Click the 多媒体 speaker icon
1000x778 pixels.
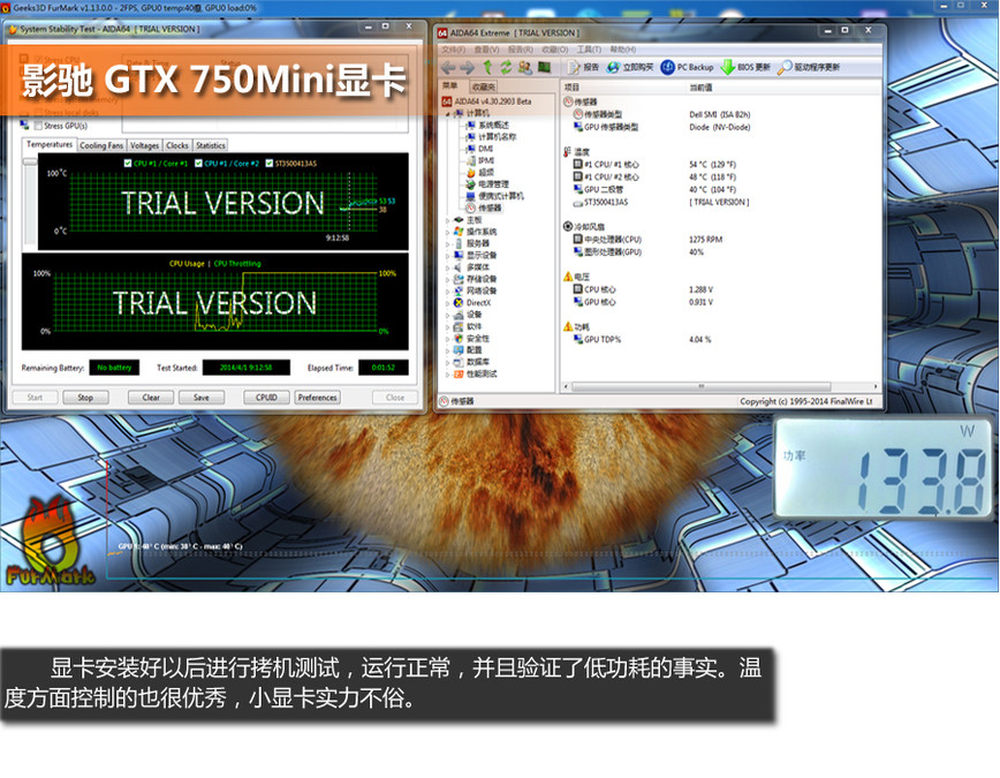coord(458,267)
